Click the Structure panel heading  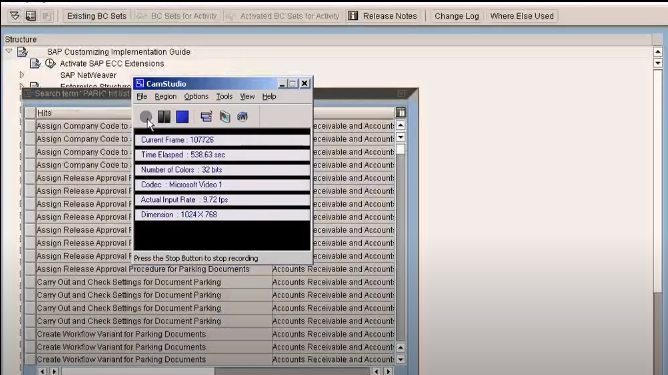(20, 39)
